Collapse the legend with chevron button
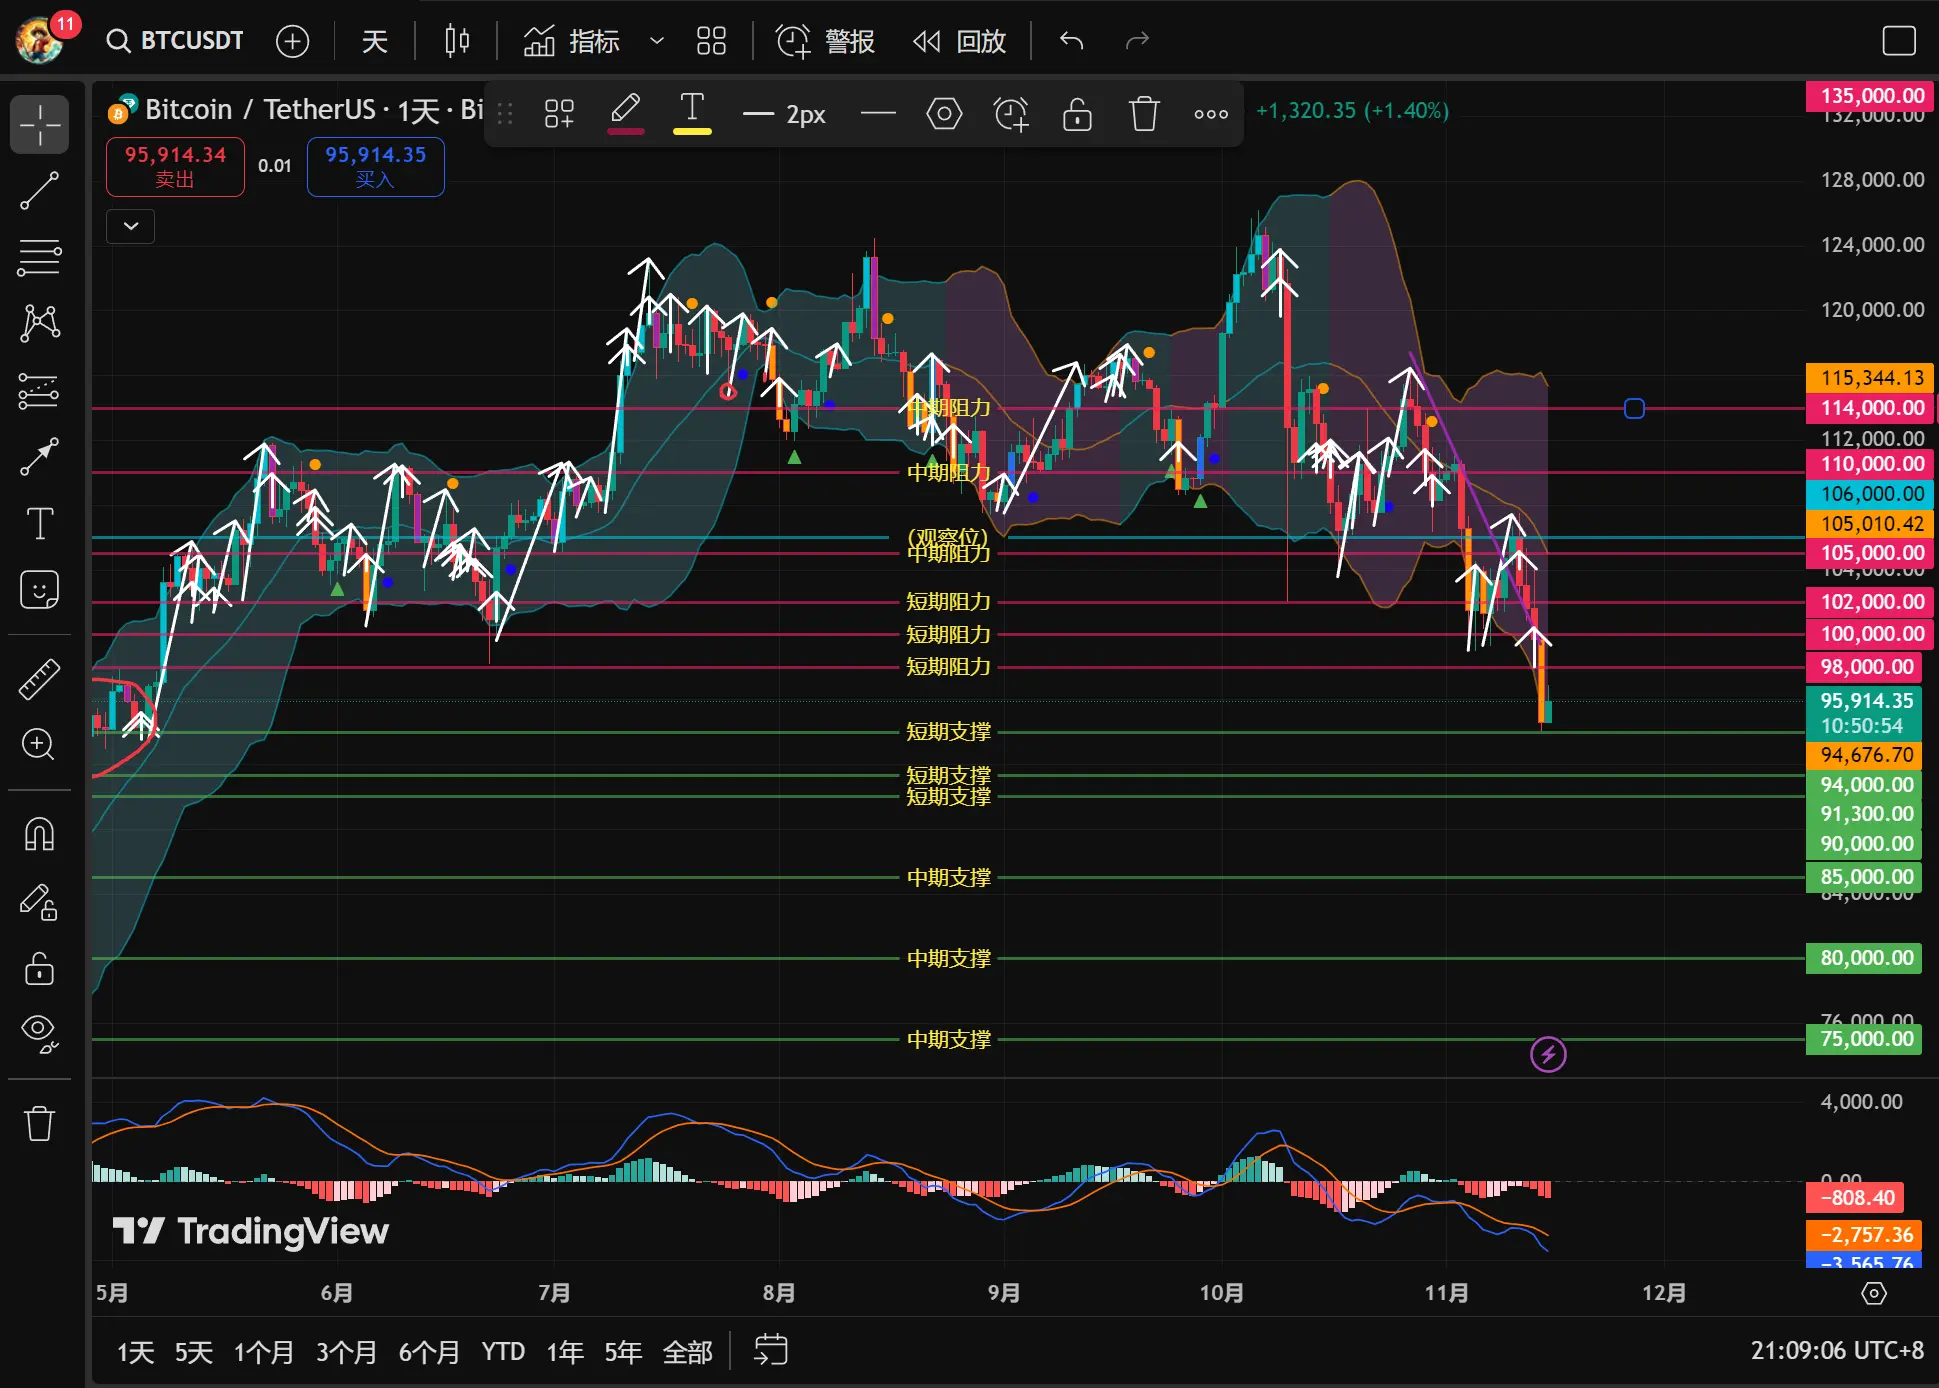The width and height of the screenshot is (1939, 1388). pos(131,226)
